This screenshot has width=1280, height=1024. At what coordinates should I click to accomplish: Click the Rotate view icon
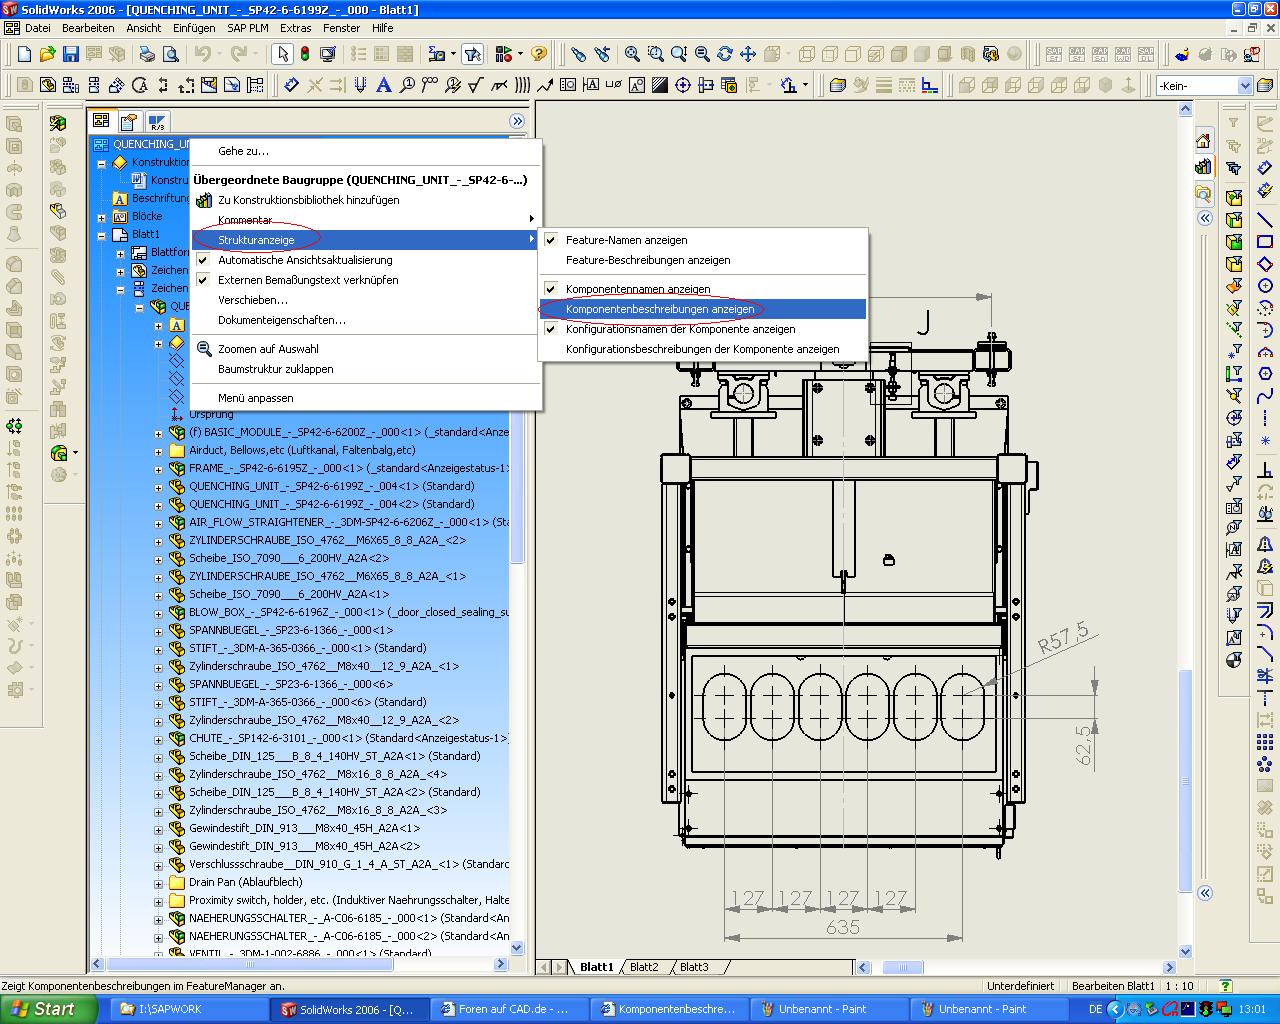(x=725, y=54)
